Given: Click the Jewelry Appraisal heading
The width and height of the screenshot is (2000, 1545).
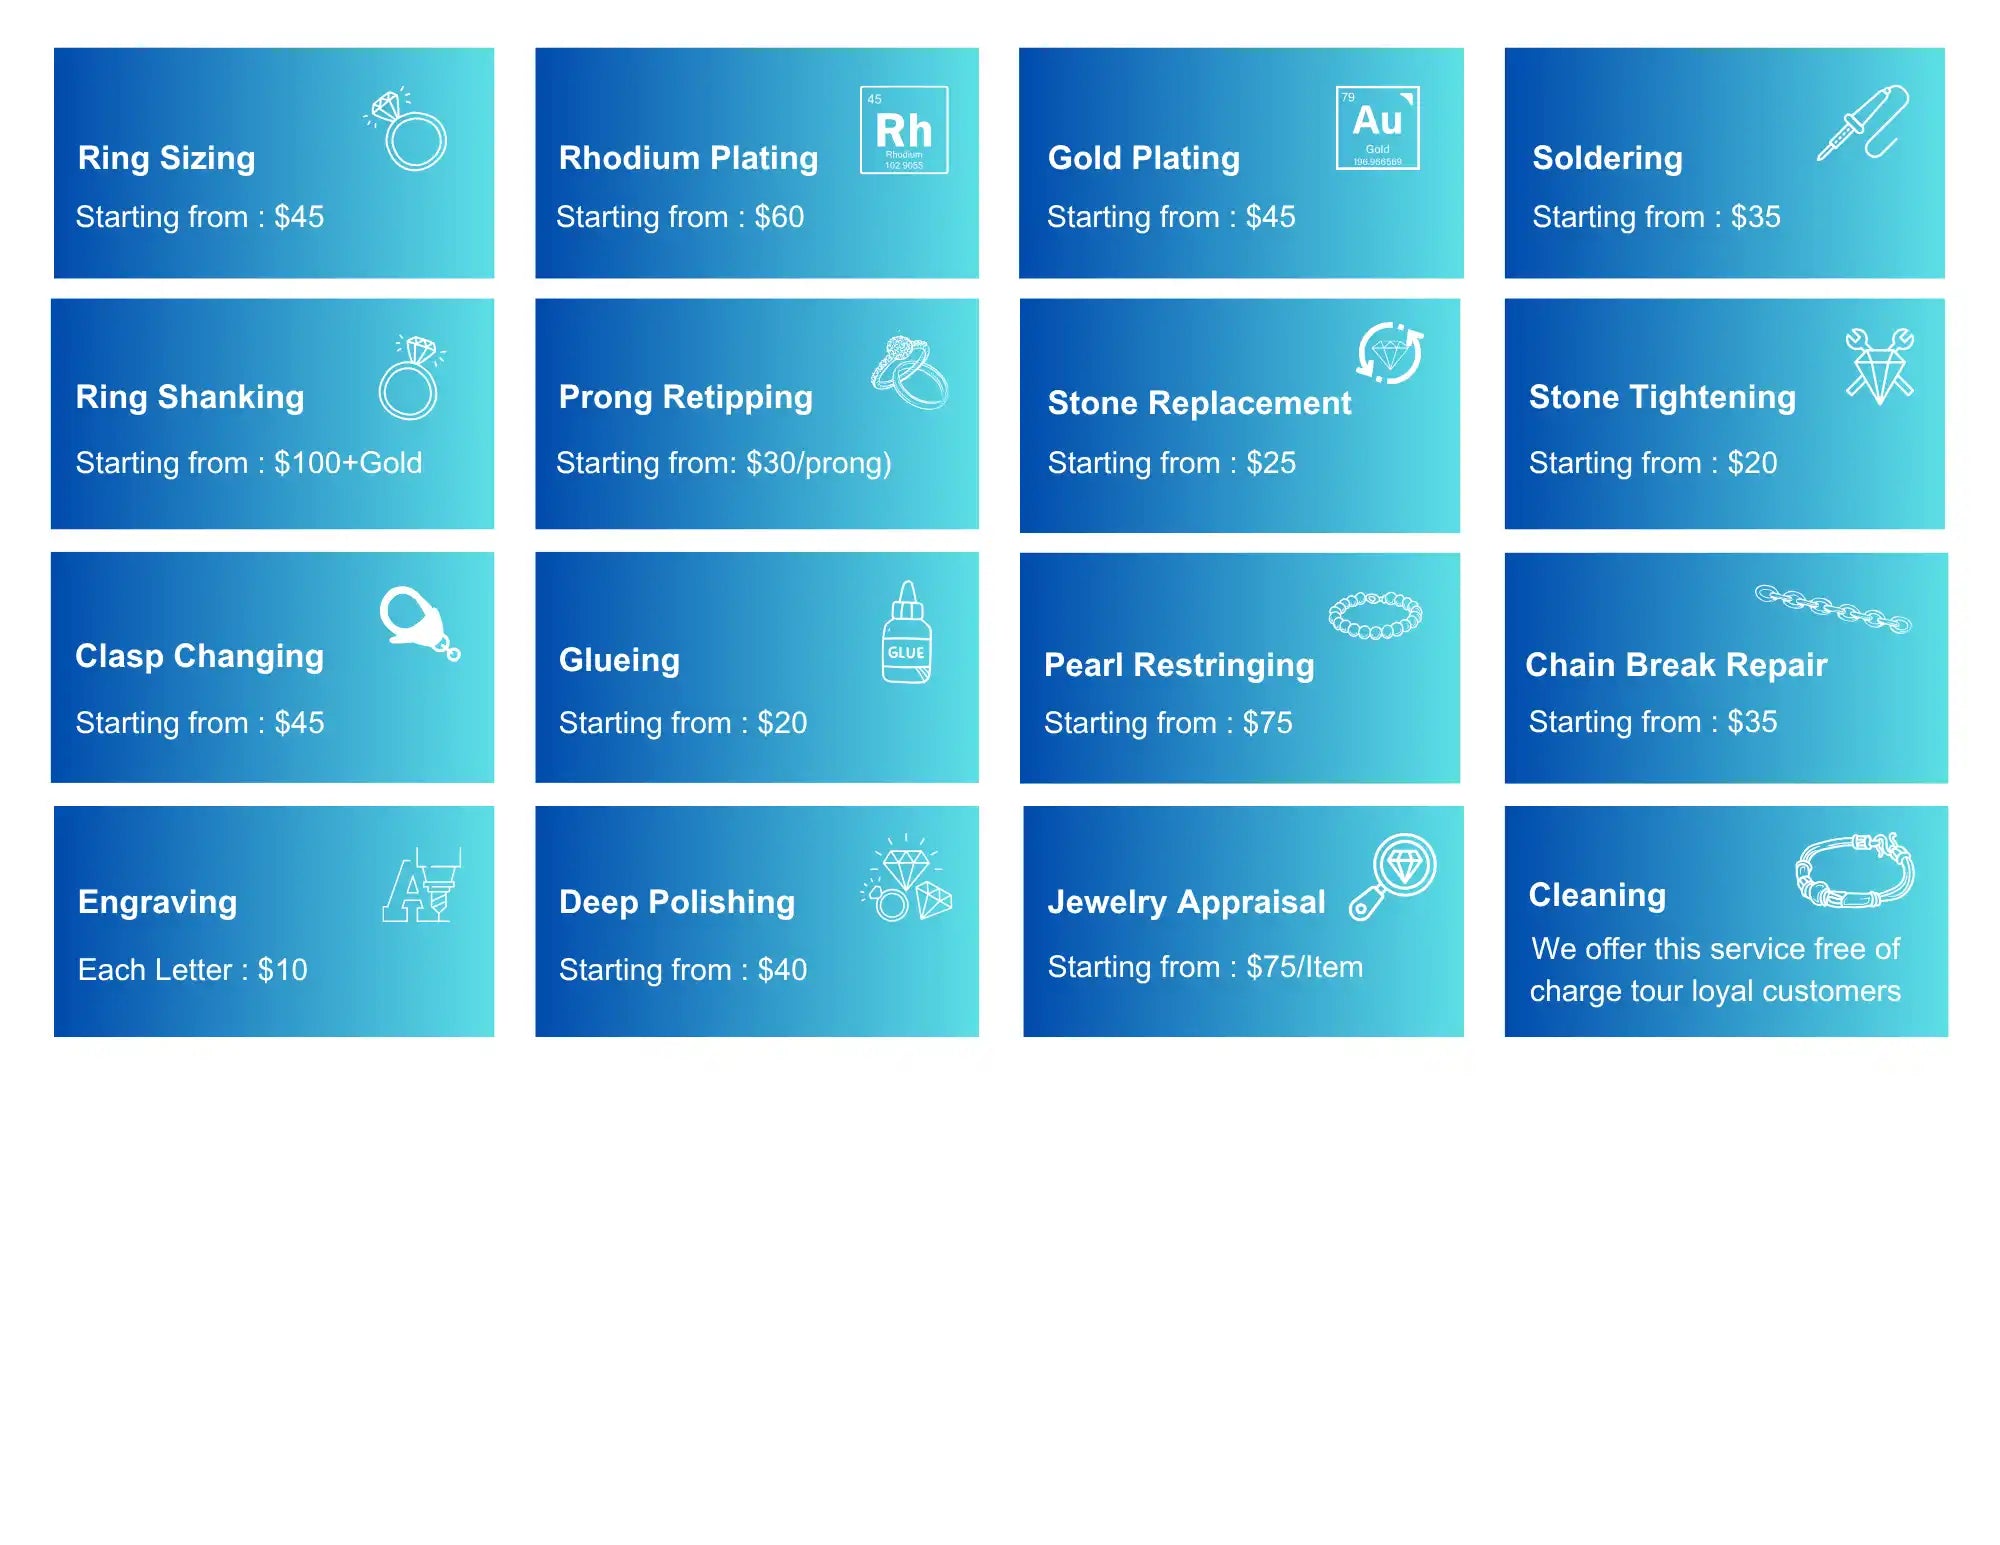Looking at the screenshot, I should [x=1186, y=902].
